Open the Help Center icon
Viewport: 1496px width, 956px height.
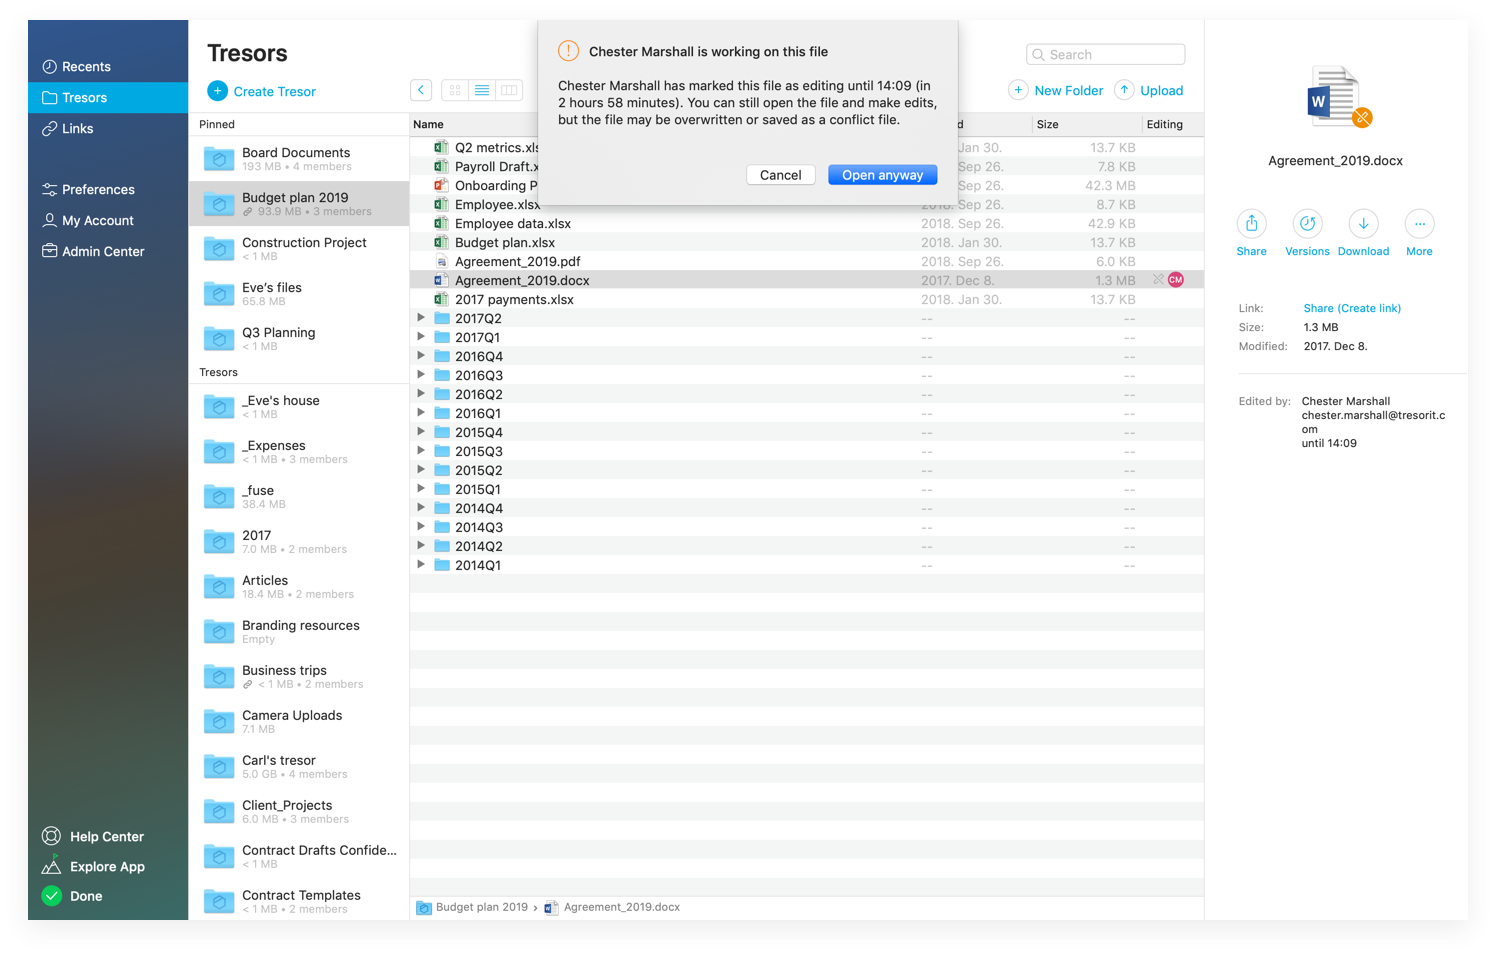[x=51, y=836]
